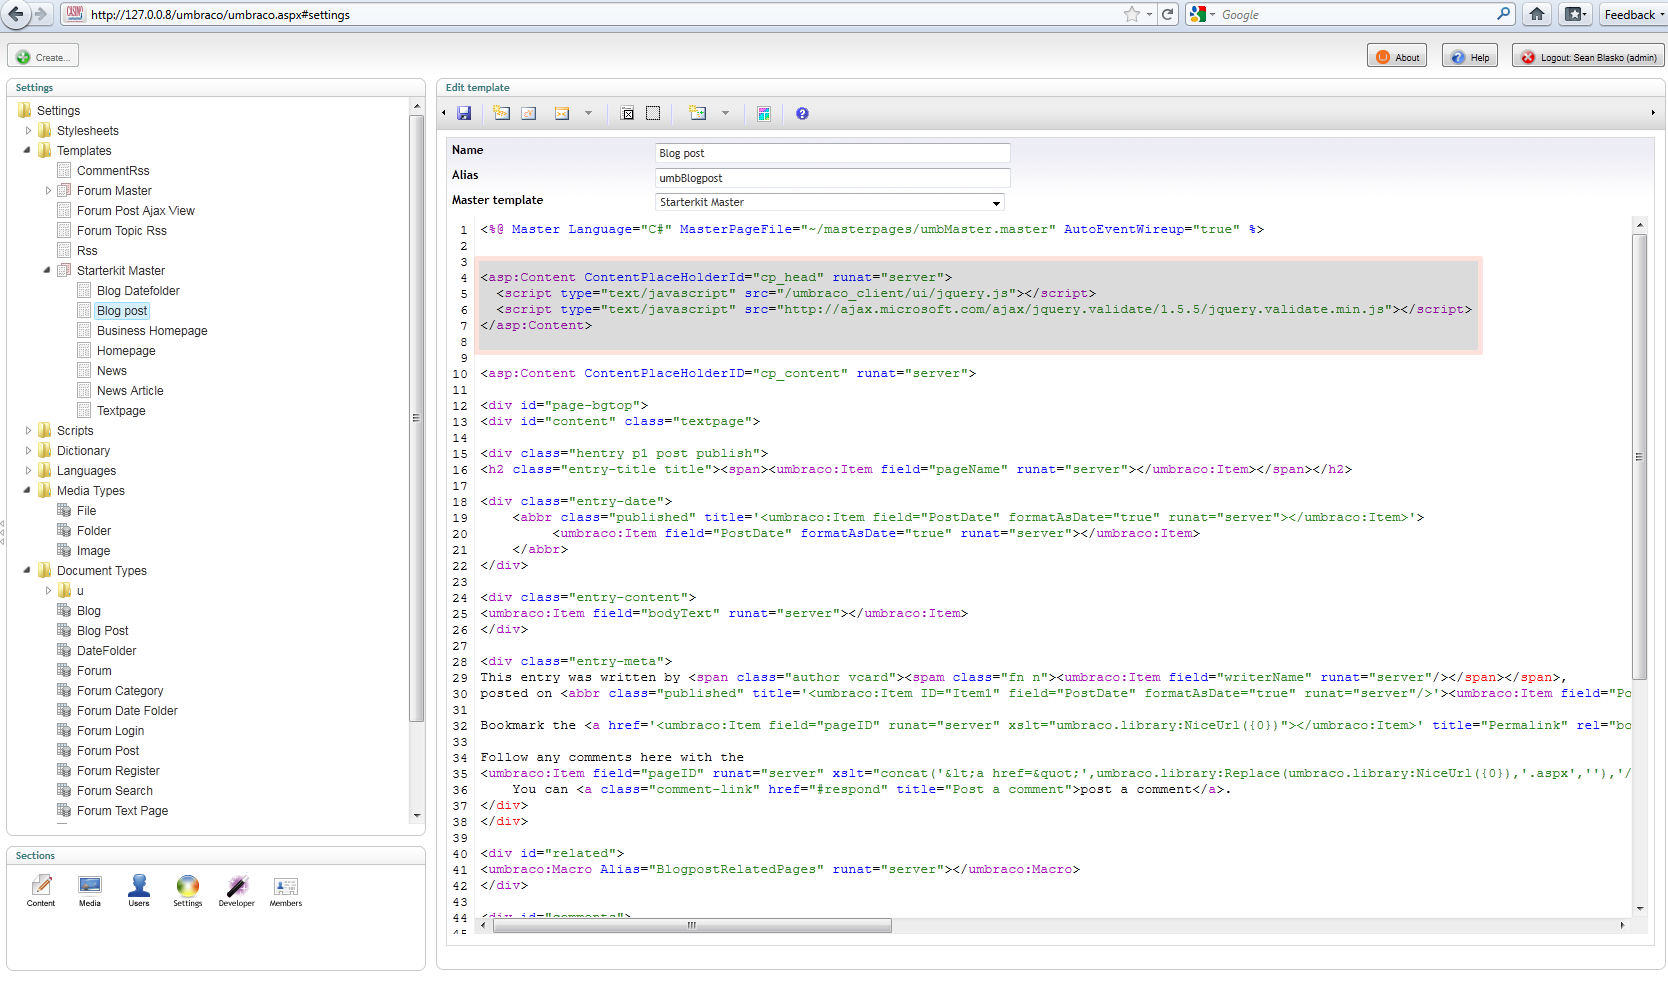Select the Blog Datefolder template
This screenshot has height=983, width=1668.
click(138, 291)
